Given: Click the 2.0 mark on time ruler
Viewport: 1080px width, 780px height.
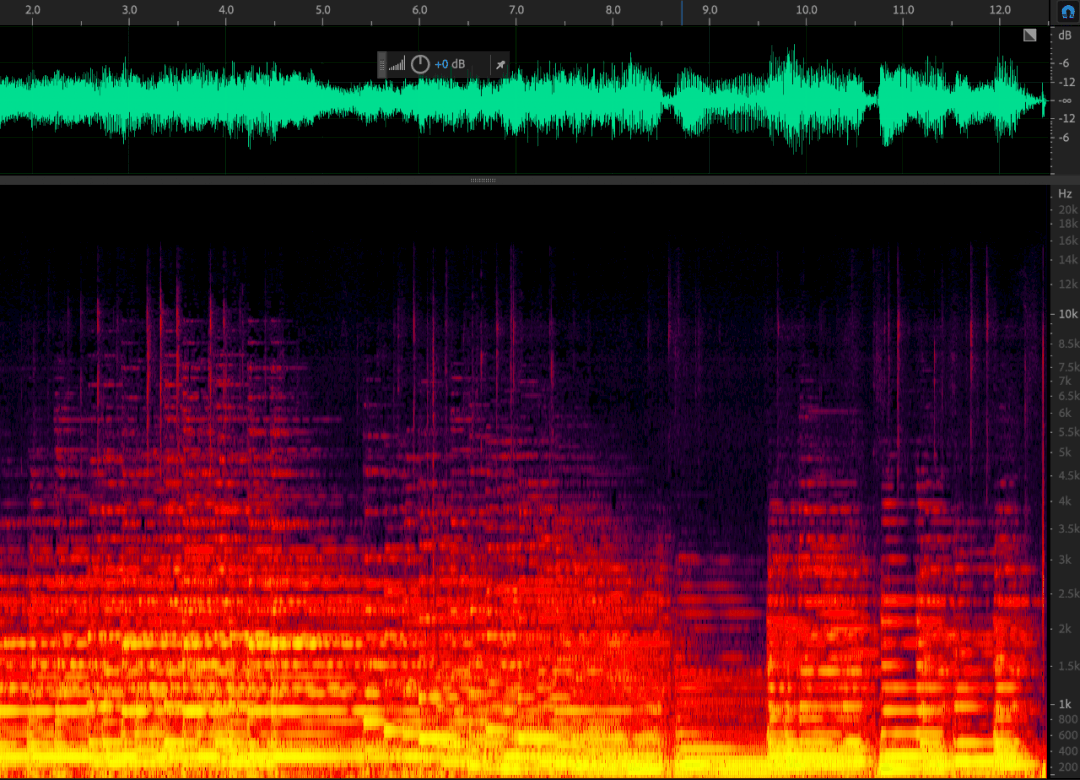Looking at the screenshot, I should point(32,10).
